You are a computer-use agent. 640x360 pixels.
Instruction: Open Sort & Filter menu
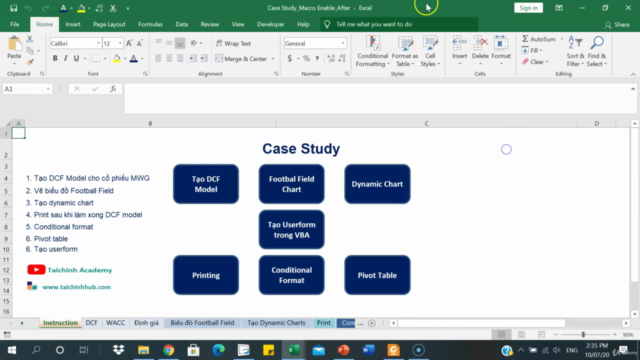[x=576, y=51]
